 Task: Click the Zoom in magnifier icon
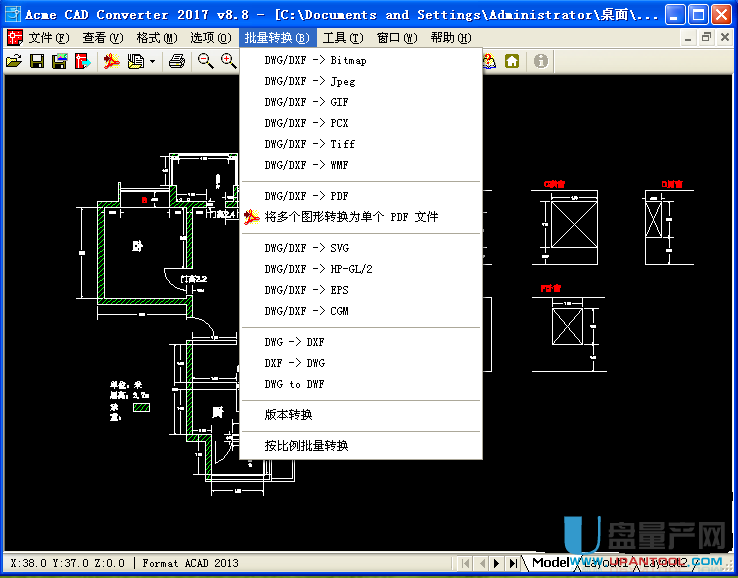pos(229,62)
